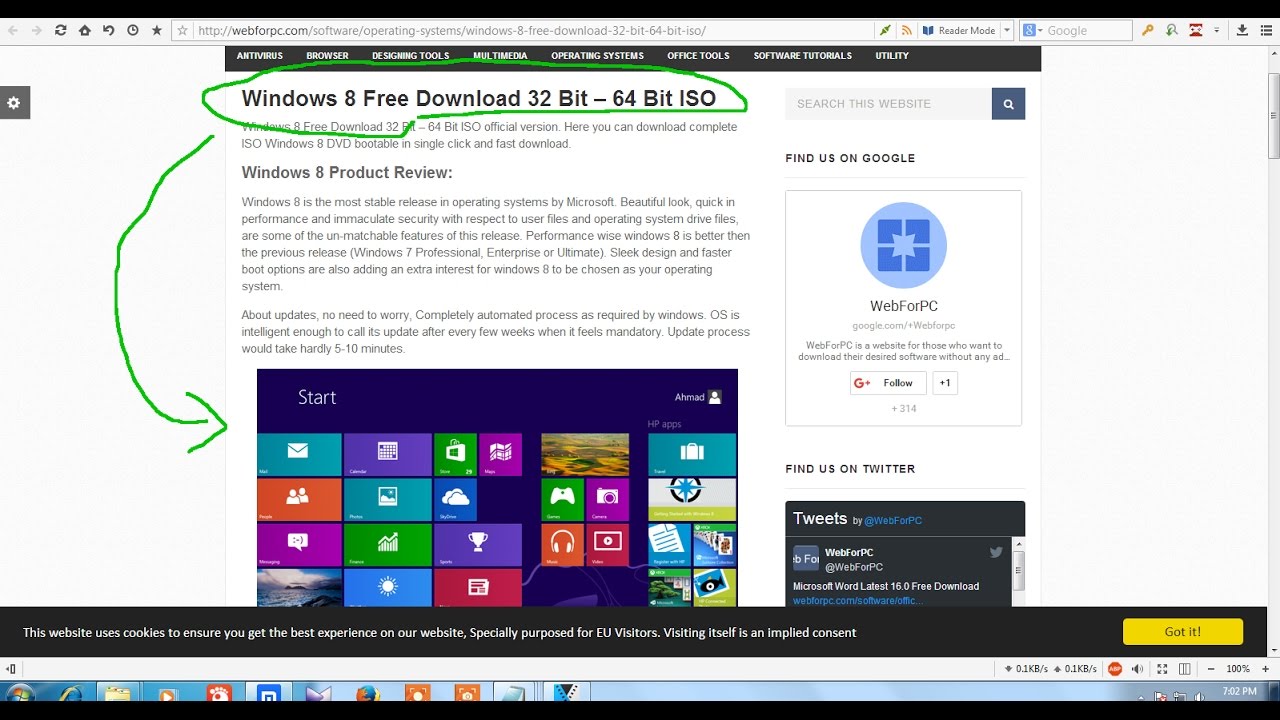This screenshot has width=1280, height=720.
Task: Bookmark page with address bar star
Action: [x=183, y=31]
